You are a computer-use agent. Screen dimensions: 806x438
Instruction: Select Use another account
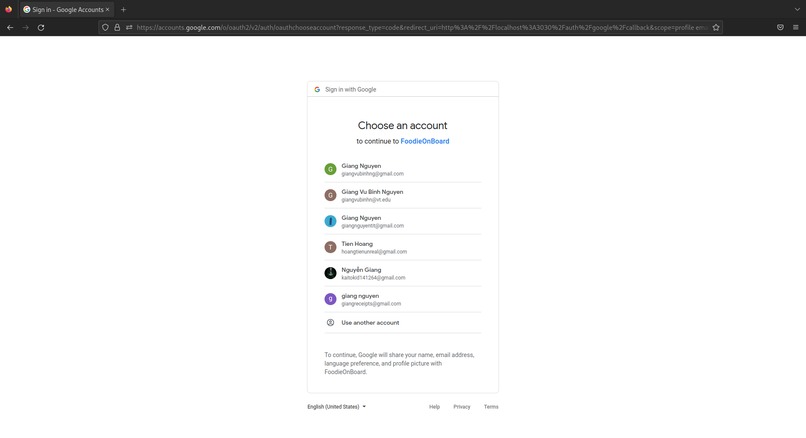[402, 323]
